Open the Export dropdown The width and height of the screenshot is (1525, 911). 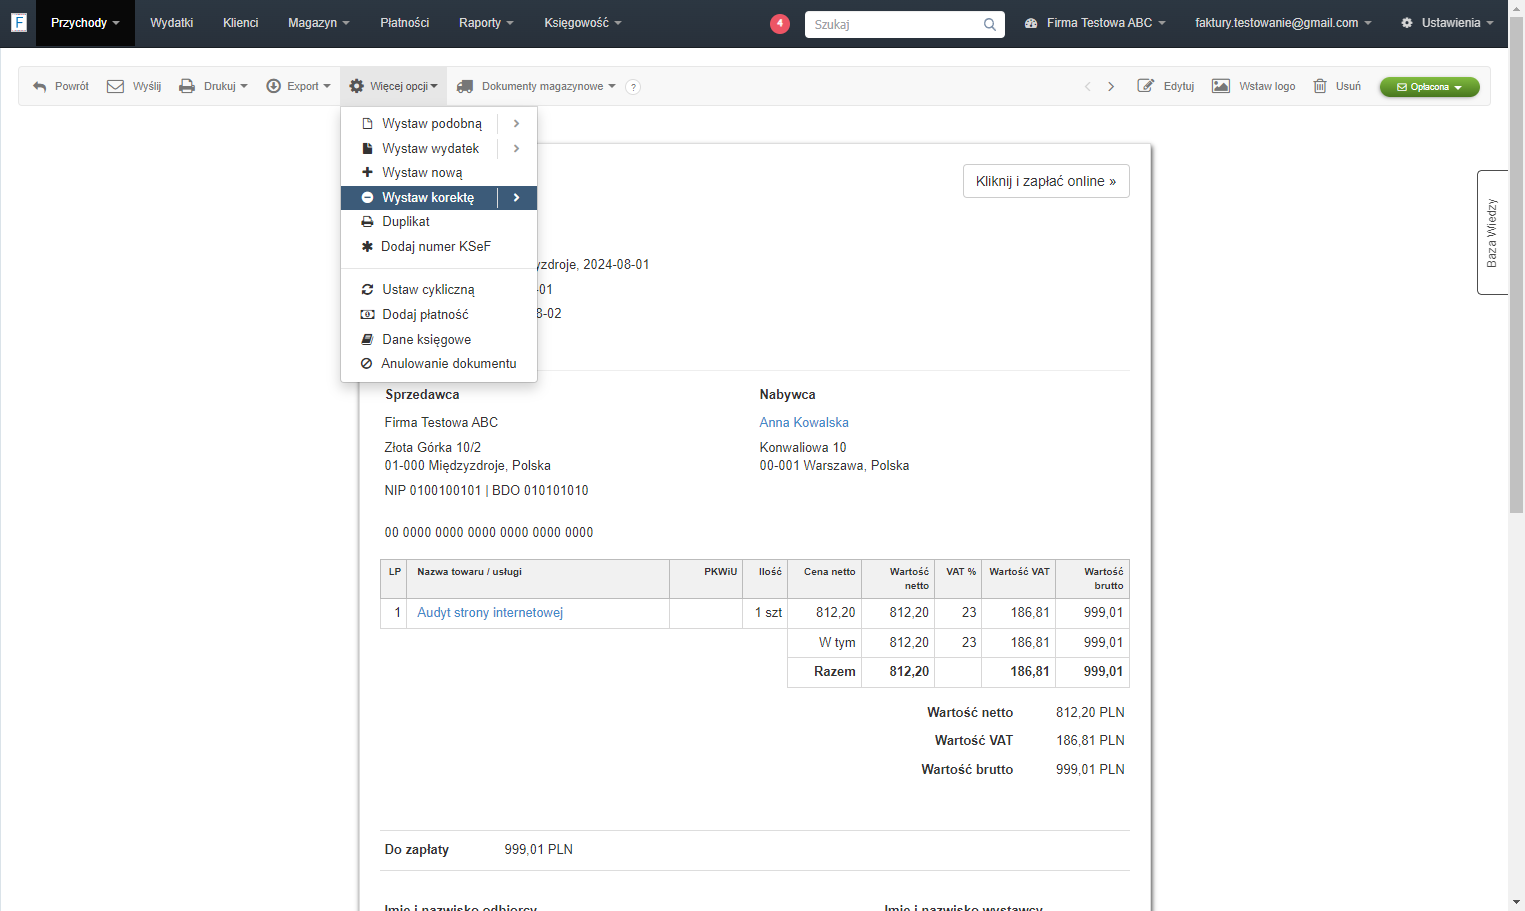click(298, 86)
